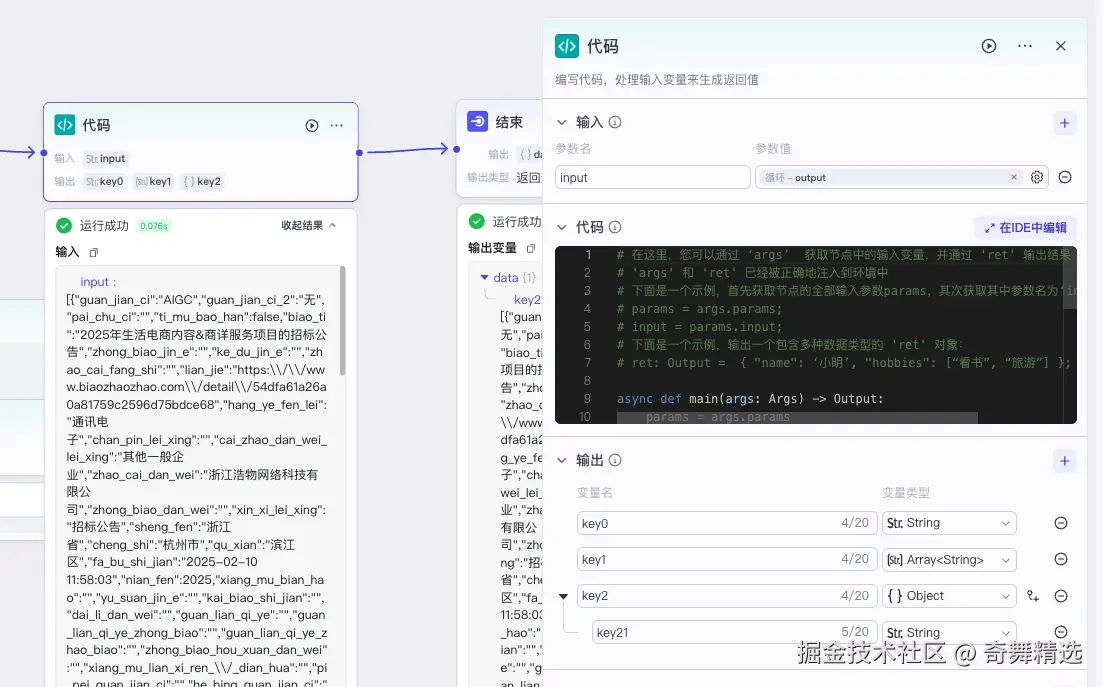Collapse the 代码 section in the panel

pos(561,227)
